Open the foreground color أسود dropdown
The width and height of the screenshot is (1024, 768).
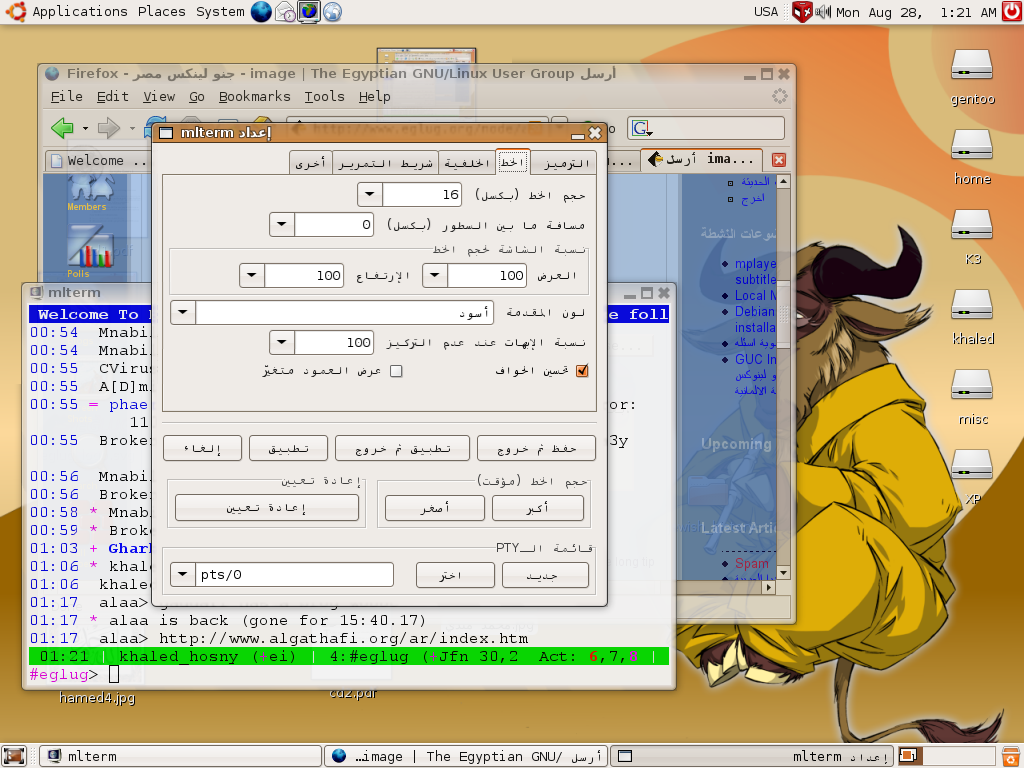(x=183, y=313)
